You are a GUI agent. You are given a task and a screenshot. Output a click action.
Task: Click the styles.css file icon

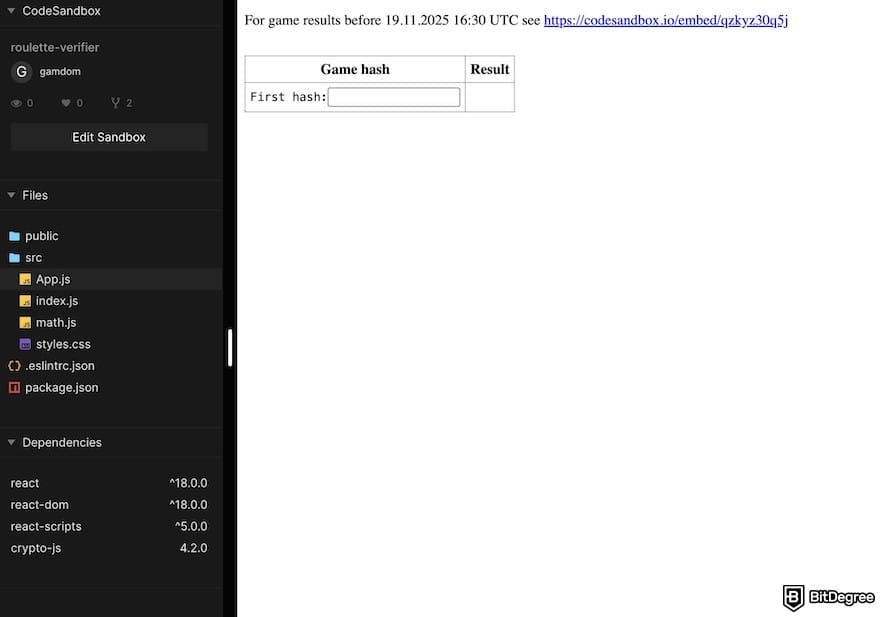click(26, 344)
